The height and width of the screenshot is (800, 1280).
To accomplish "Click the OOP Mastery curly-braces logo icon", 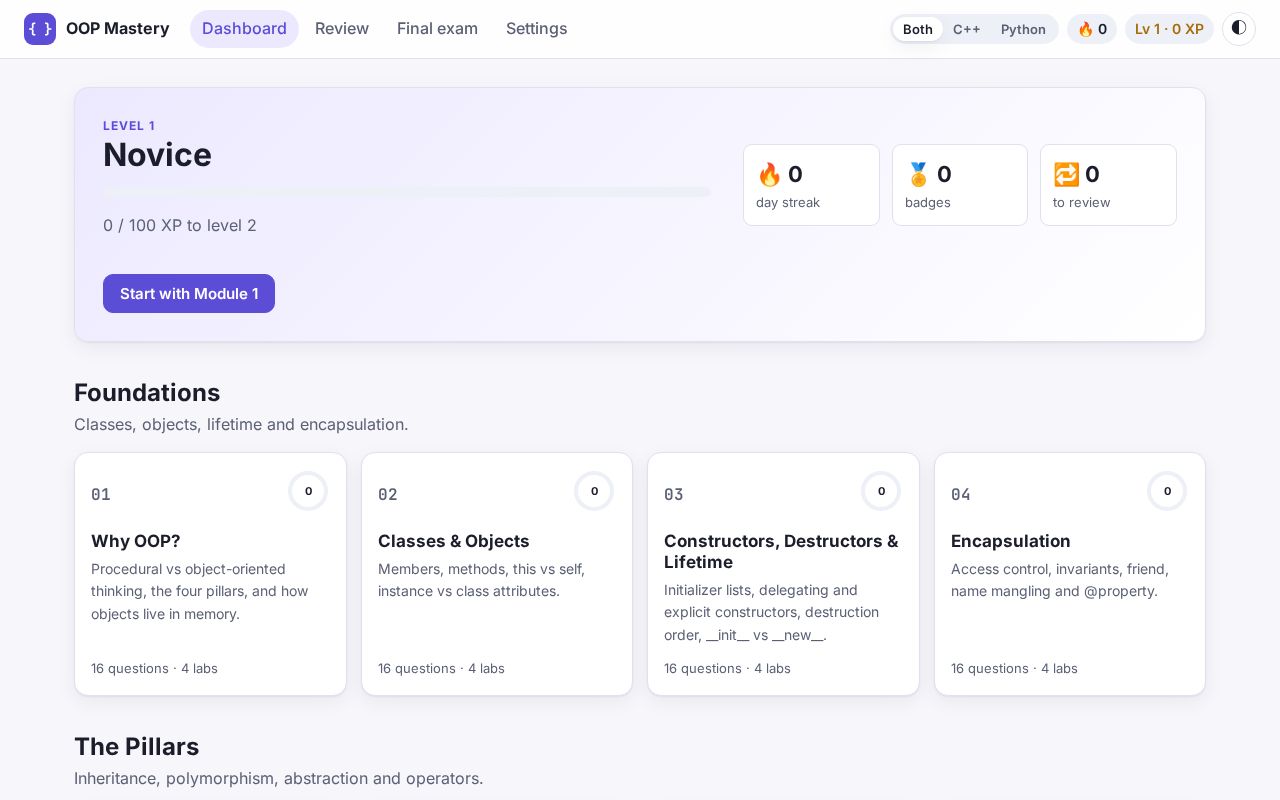I will coord(40,29).
